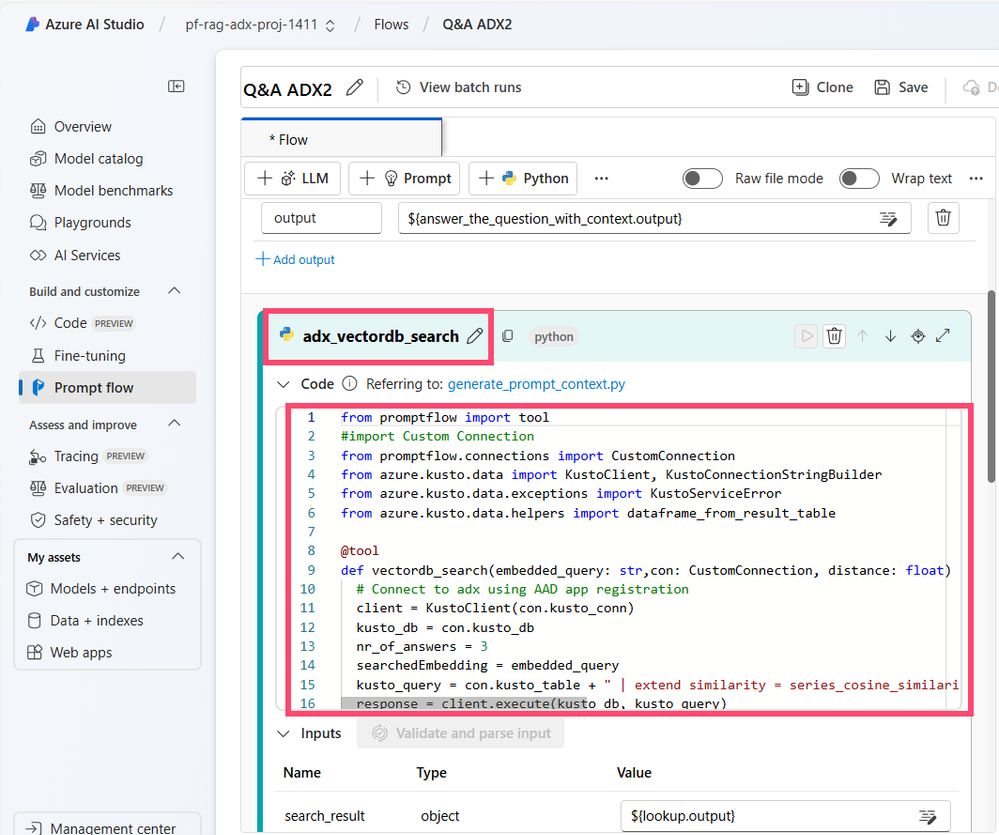Image resolution: width=999 pixels, height=835 pixels.
Task: Open Safety + security page
Action: coord(93,520)
